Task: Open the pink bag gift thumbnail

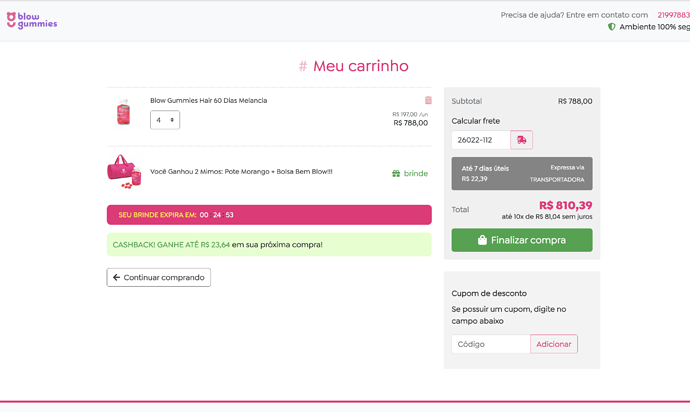Action: (124, 172)
